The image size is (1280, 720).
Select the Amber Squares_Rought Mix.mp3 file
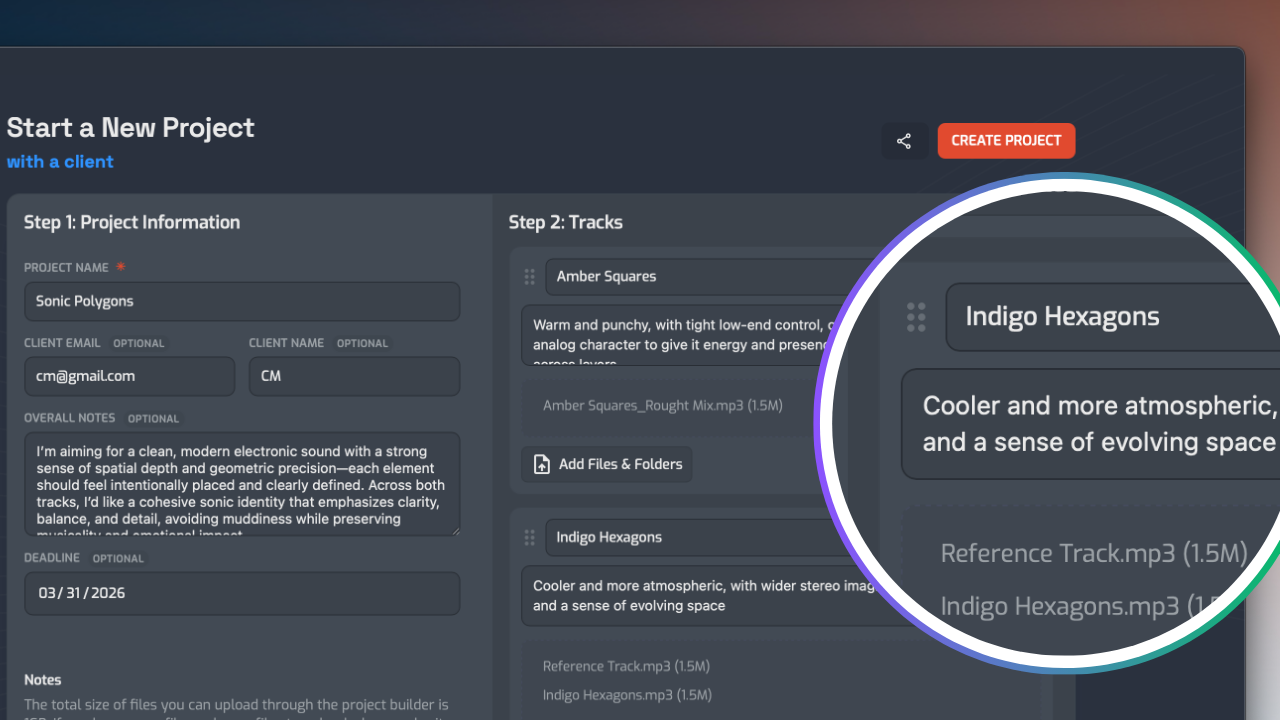tap(662, 406)
